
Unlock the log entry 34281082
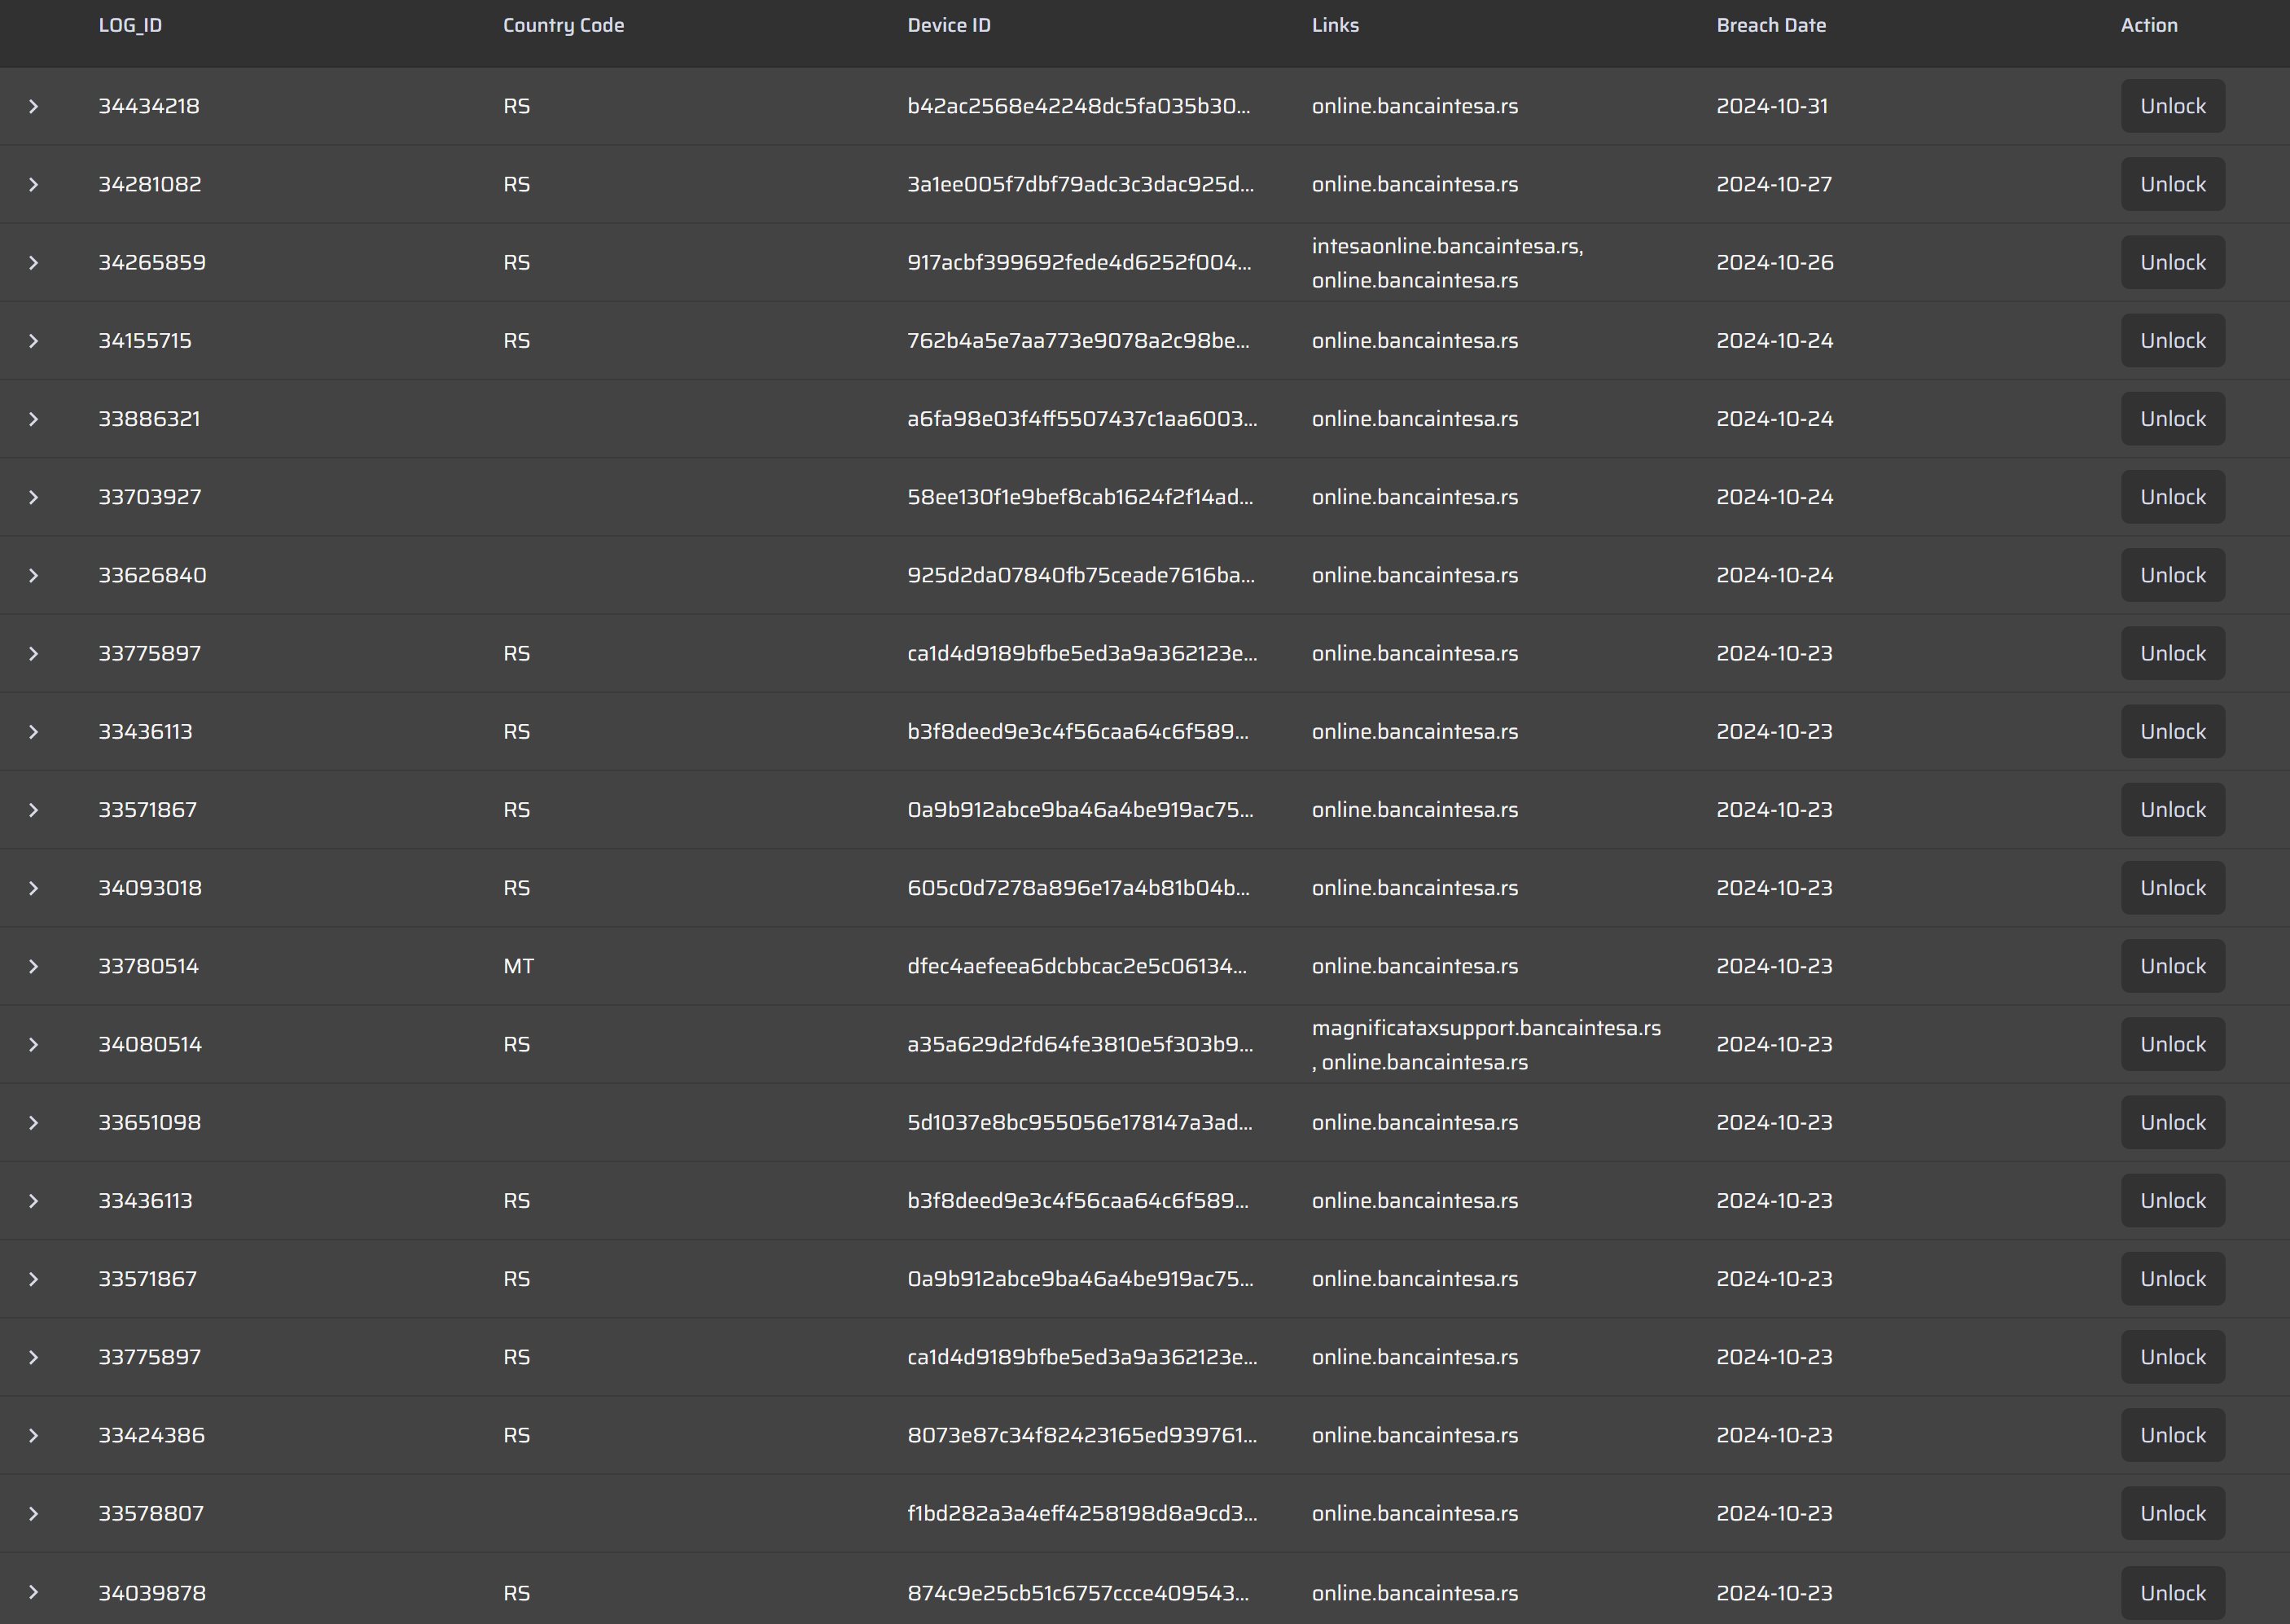[x=2172, y=184]
